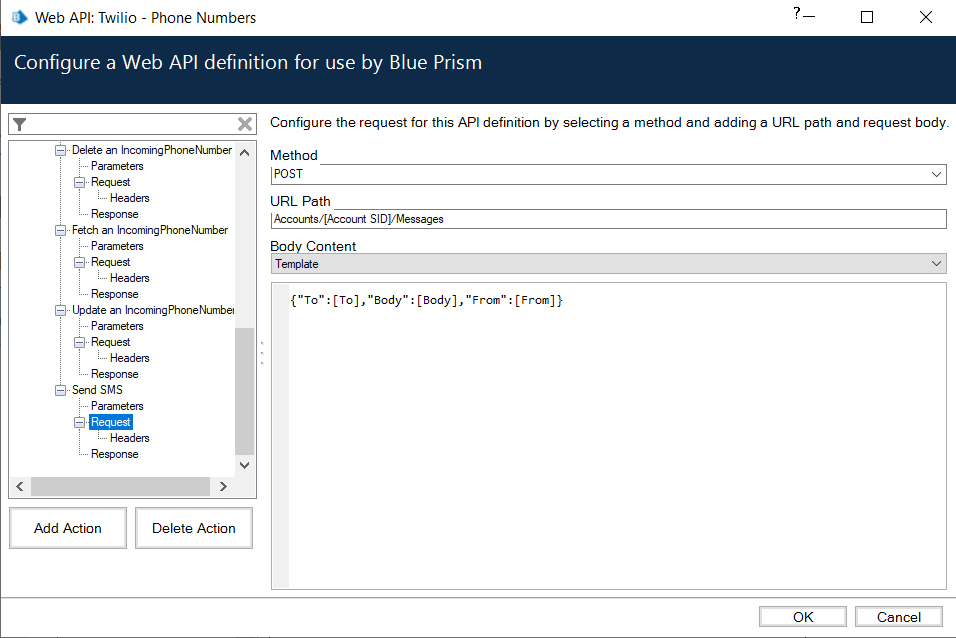The width and height of the screenshot is (956, 638).
Task: Select the Send SMS action
Action: point(97,390)
